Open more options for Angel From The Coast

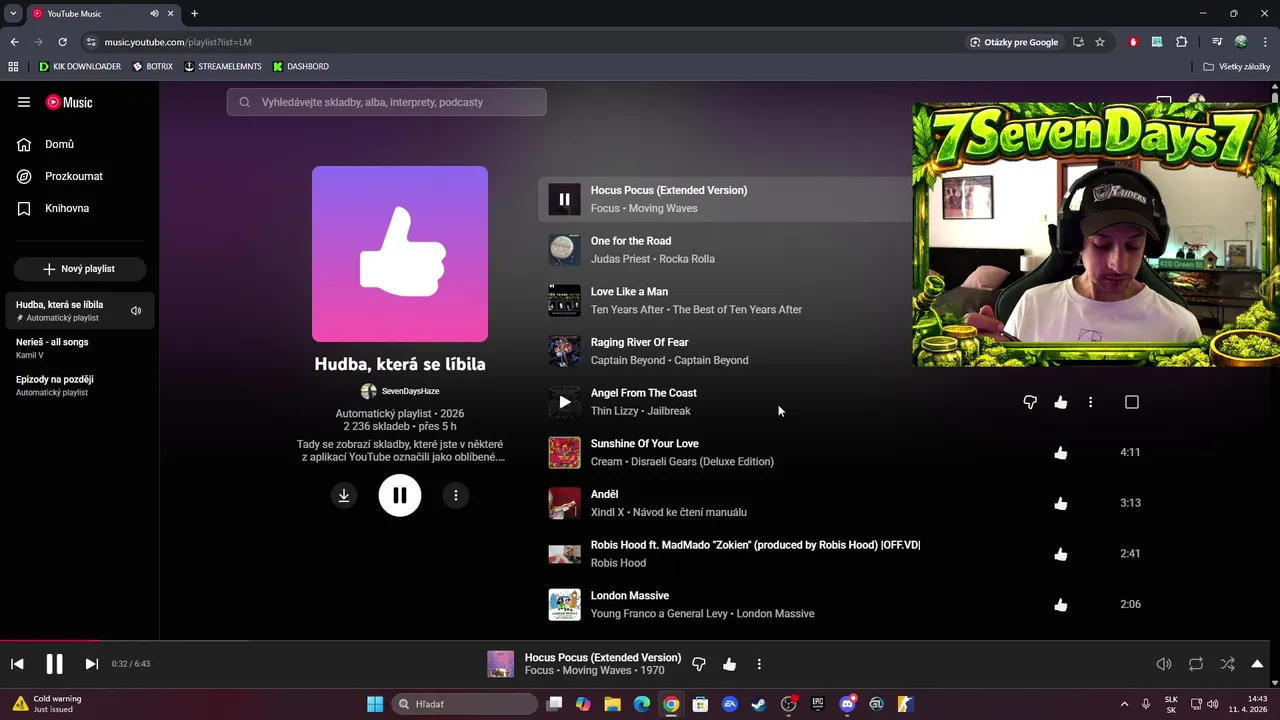(1091, 402)
